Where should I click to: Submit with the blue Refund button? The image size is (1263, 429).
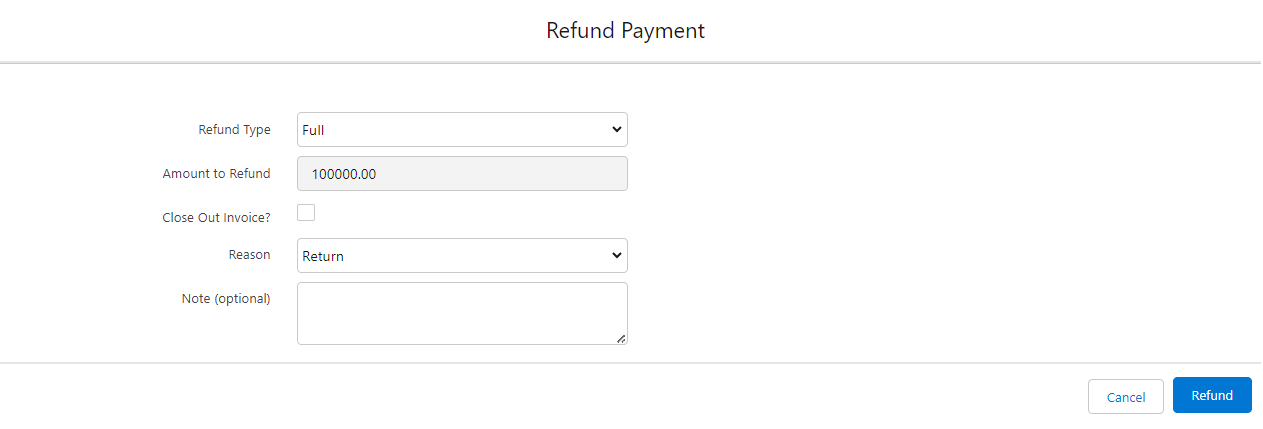[x=1212, y=395]
